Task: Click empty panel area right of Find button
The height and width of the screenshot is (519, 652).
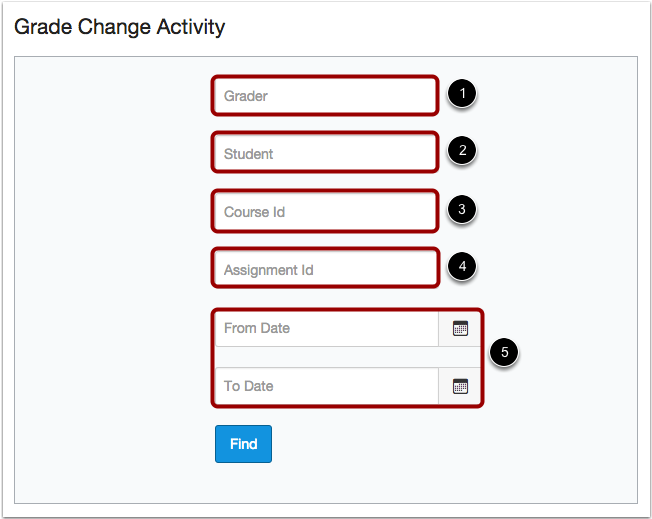Action: pyautogui.click(x=416, y=444)
